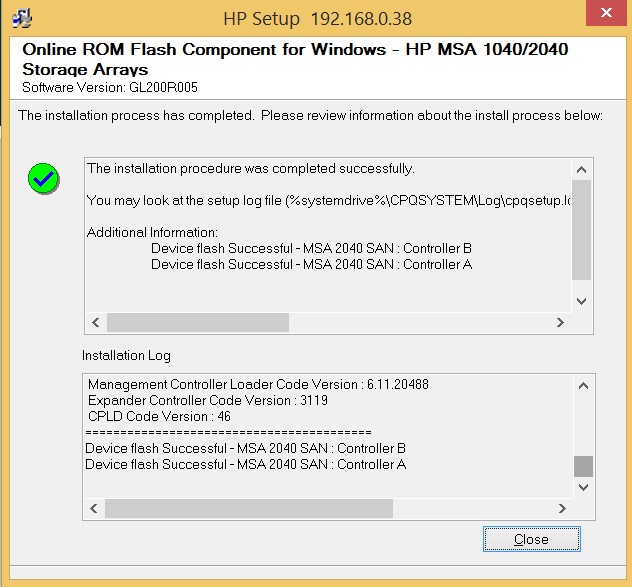632x587 pixels.
Task: Click Controller A line in summary box
Action: pyautogui.click(x=311, y=264)
